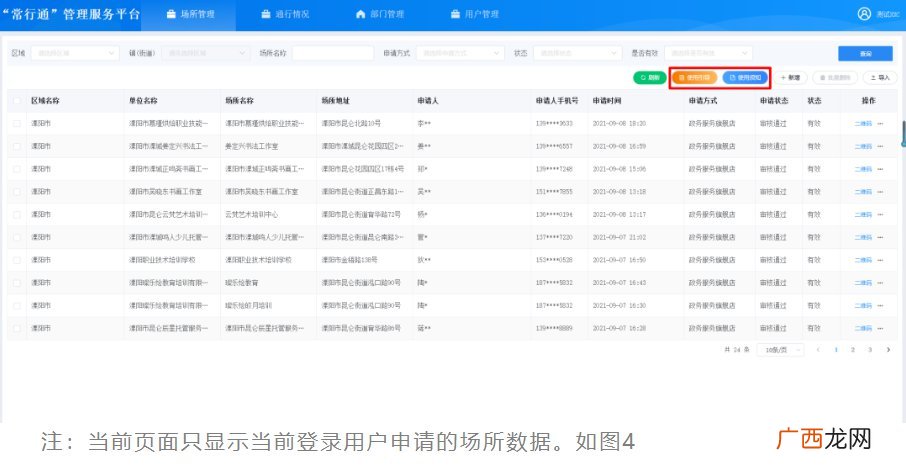Image resolution: width=906 pixels, height=467 pixels.
Task: Open more actions for the 137****7220 row
Action: [x=880, y=237]
